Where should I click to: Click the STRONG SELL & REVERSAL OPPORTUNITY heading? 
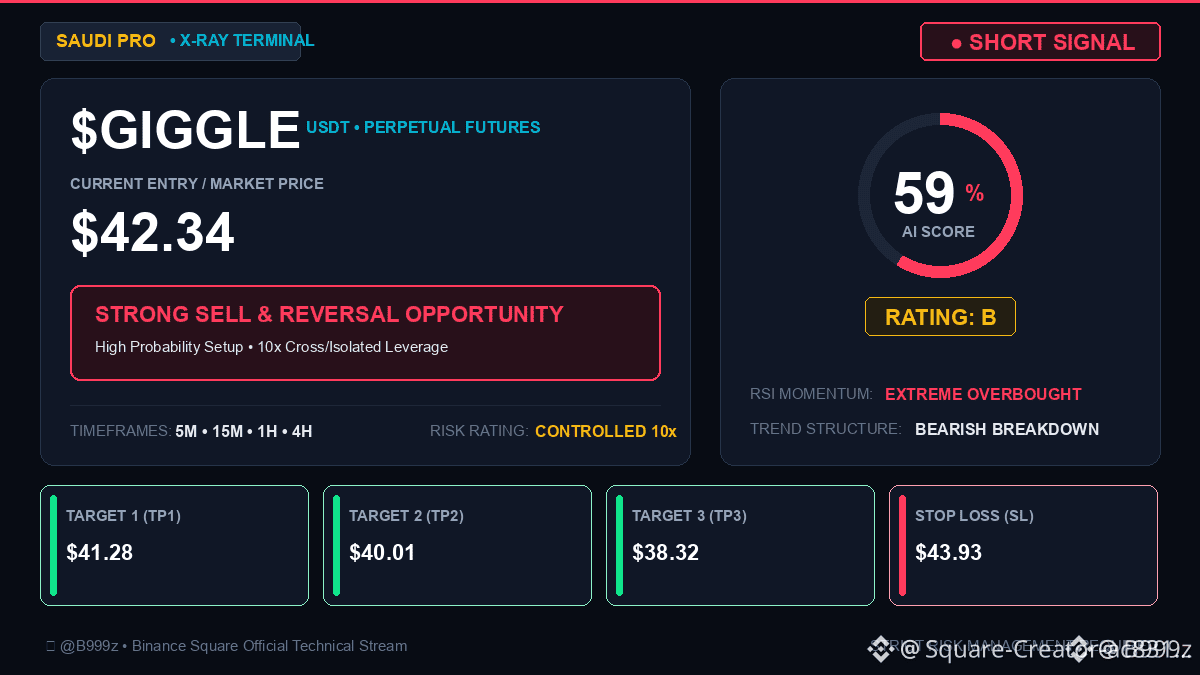point(329,314)
